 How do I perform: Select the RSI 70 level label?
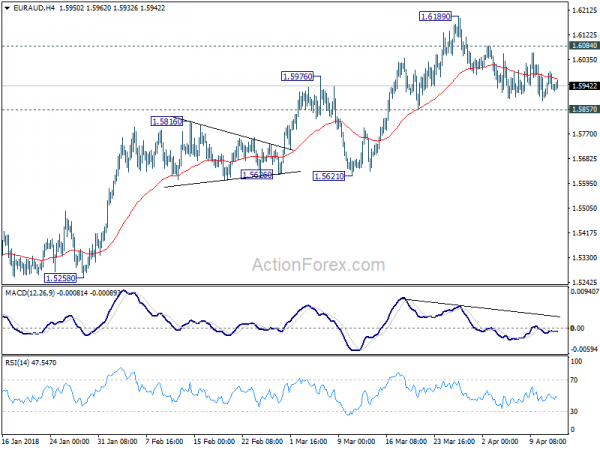tap(575, 380)
